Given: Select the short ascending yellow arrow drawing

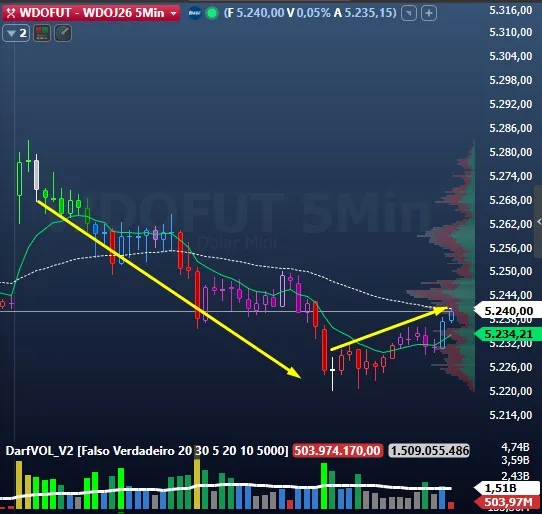Looking at the screenshot, I should pos(389,328).
